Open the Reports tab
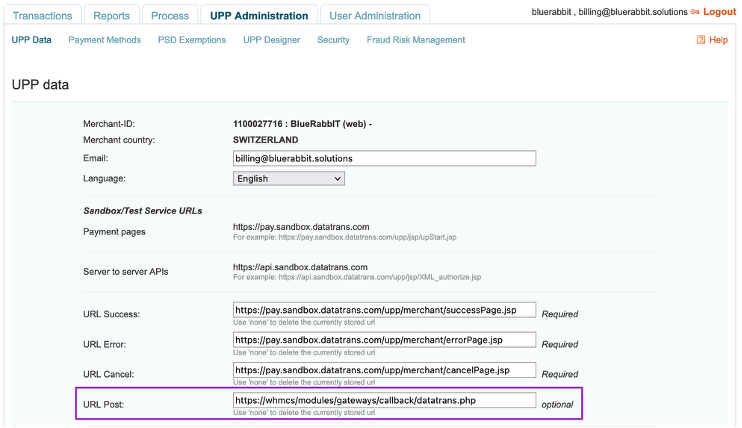This screenshot has height=428, width=742. (x=111, y=16)
